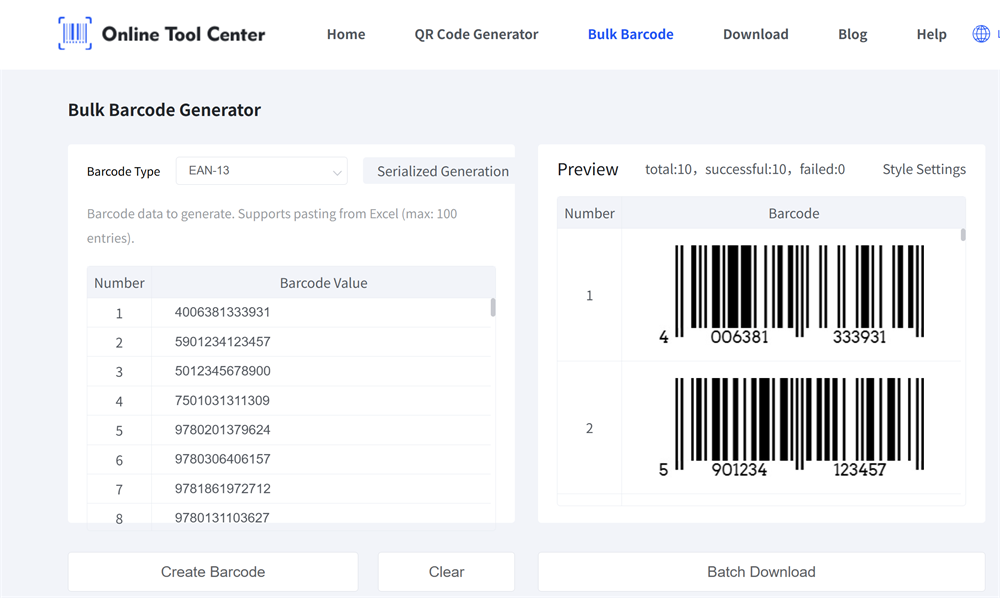
Task: Open the language selector globe icon
Action: click(x=980, y=33)
